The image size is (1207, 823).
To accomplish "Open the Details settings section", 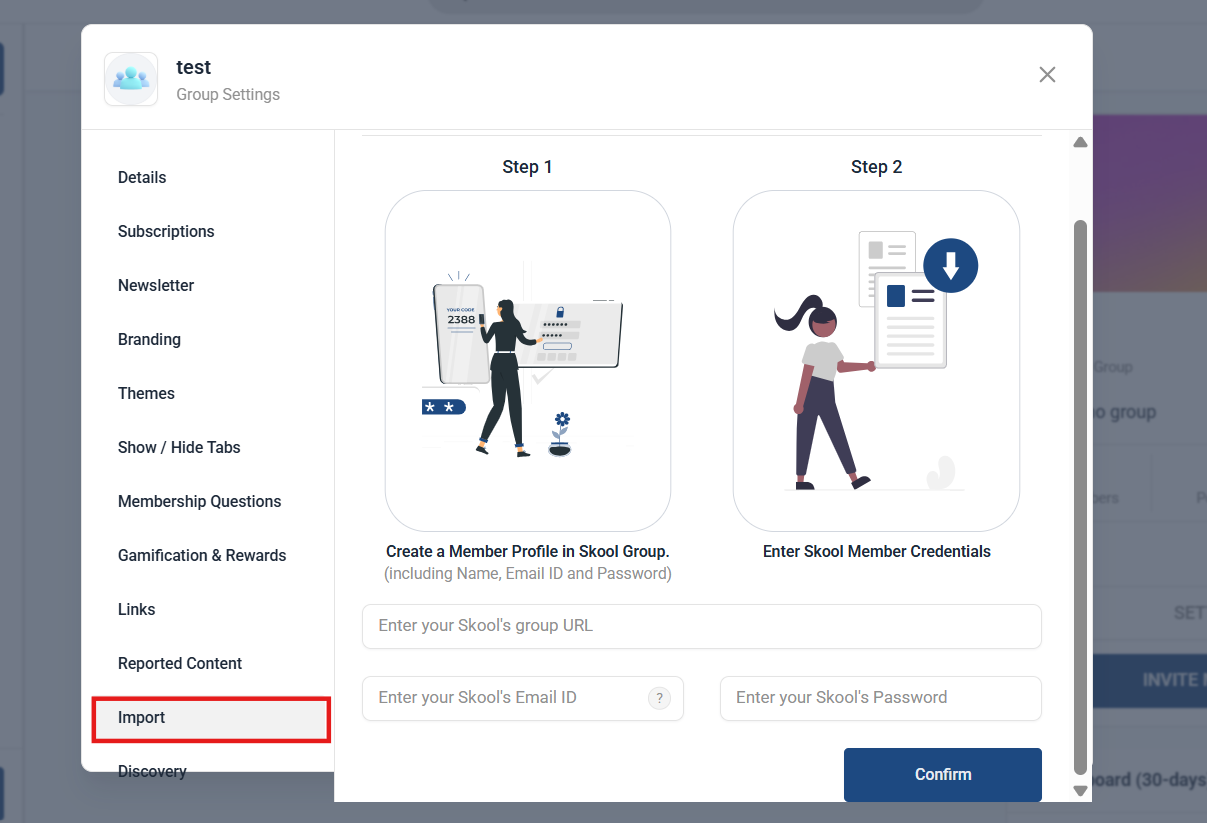I will click(x=142, y=177).
